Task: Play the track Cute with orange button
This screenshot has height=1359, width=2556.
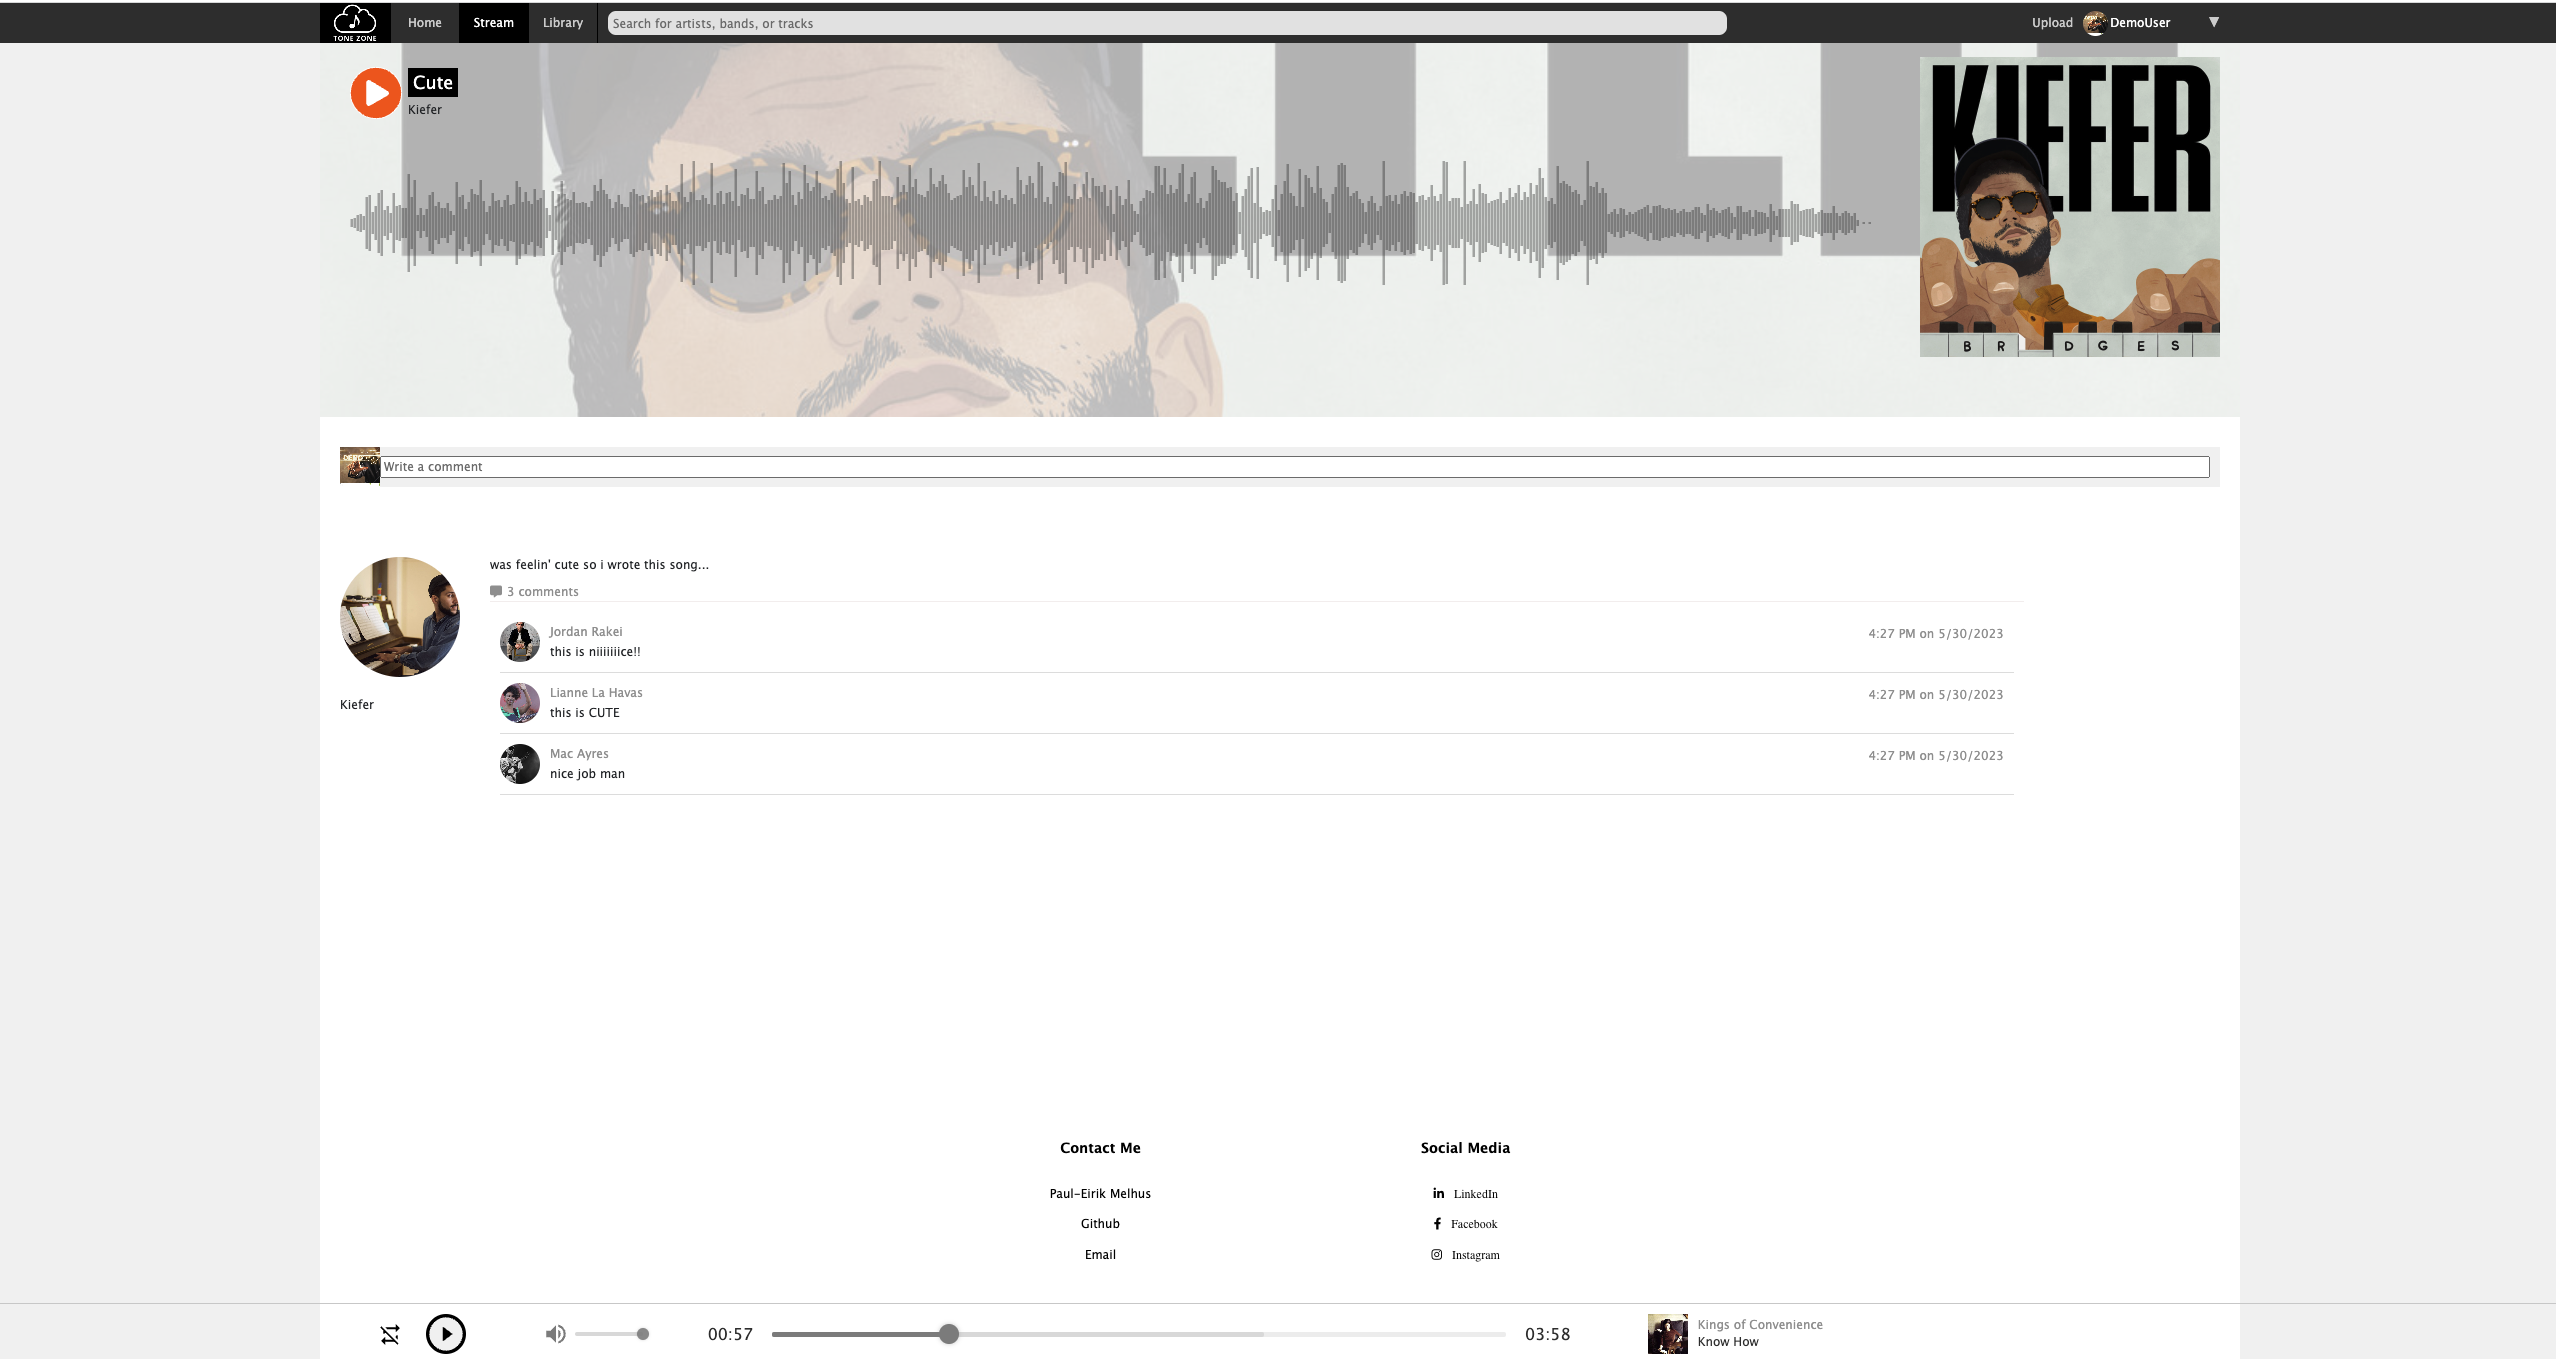Action: [x=375, y=93]
